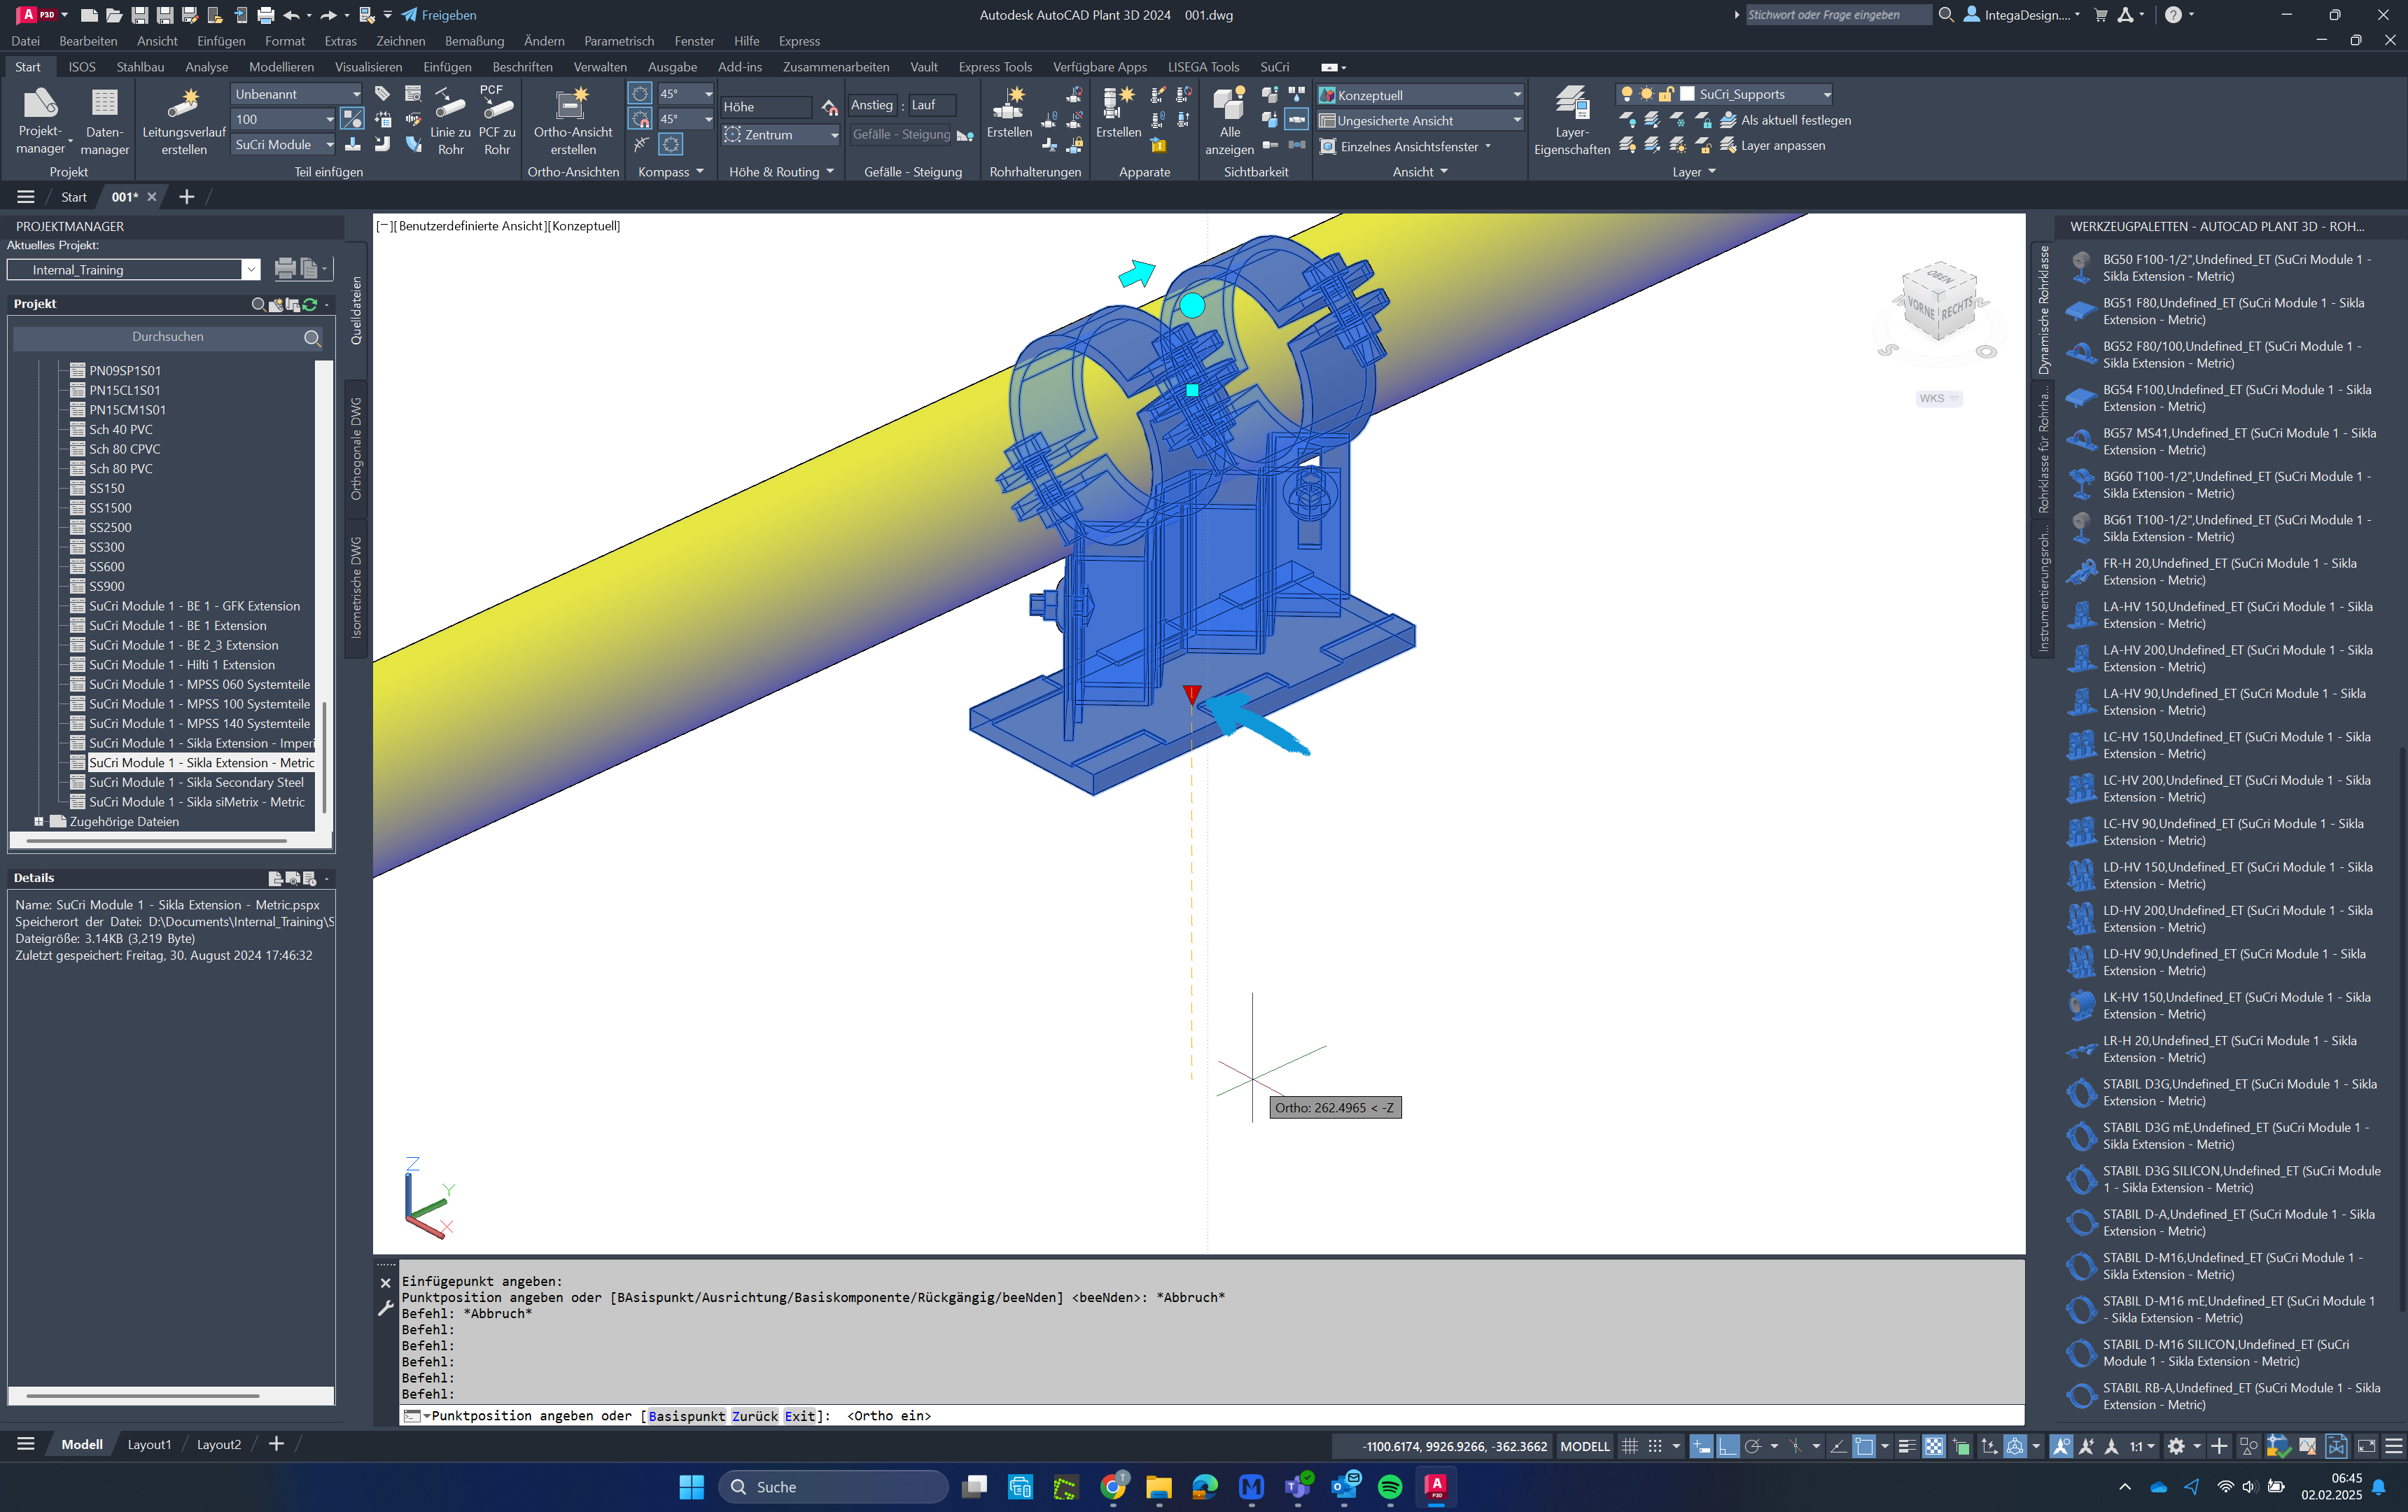Open workspace switching gear in status bar
Image resolution: width=2408 pixels, height=1512 pixels.
click(x=2176, y=1446)
